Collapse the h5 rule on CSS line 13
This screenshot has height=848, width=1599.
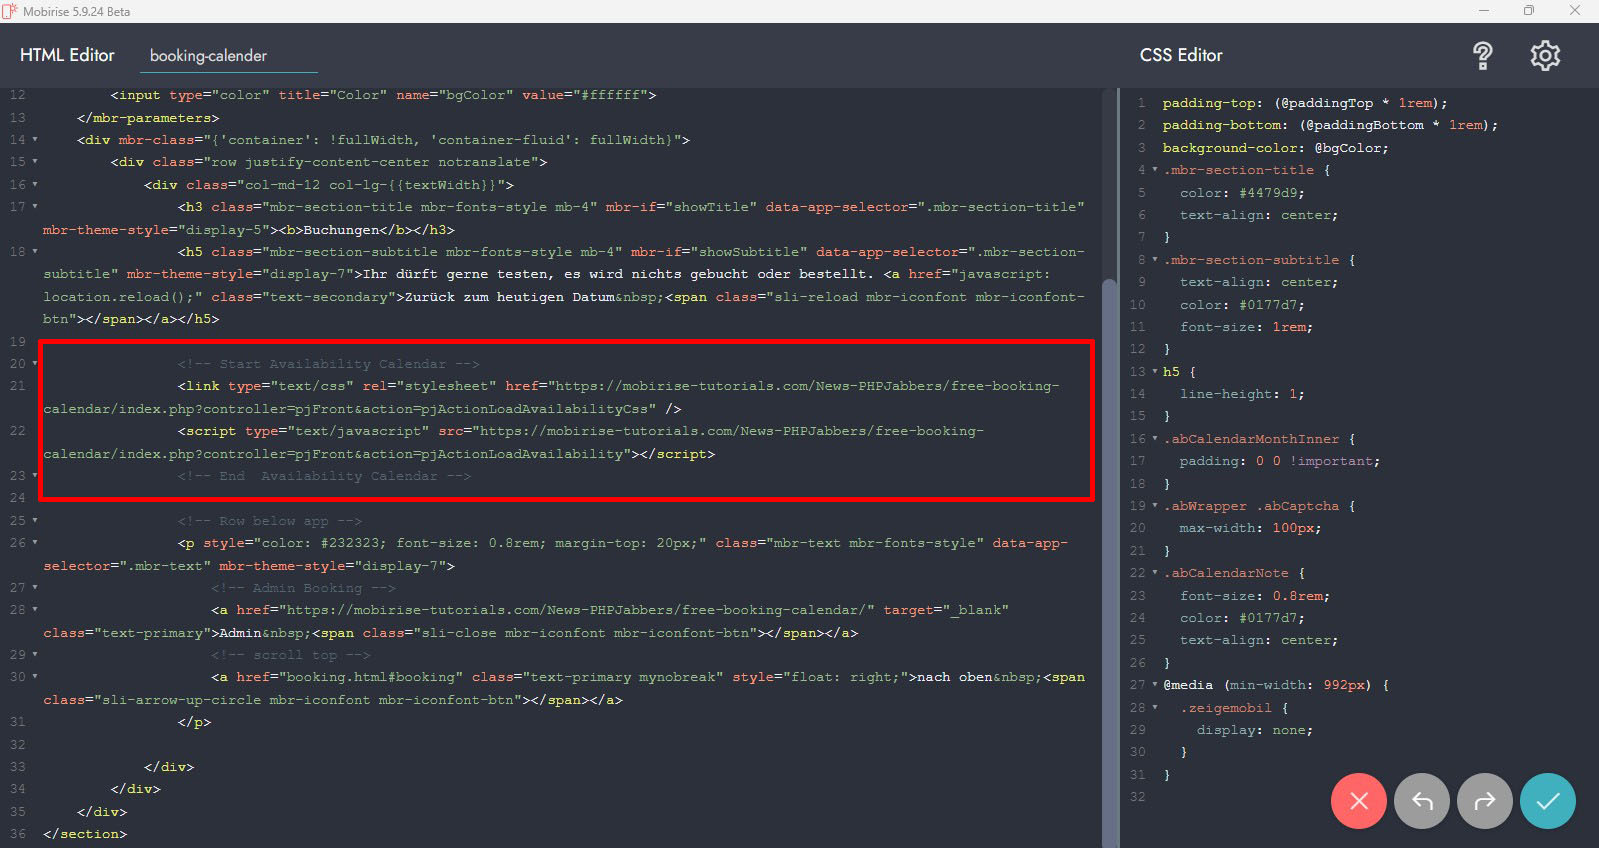(x=1155, y=371)
